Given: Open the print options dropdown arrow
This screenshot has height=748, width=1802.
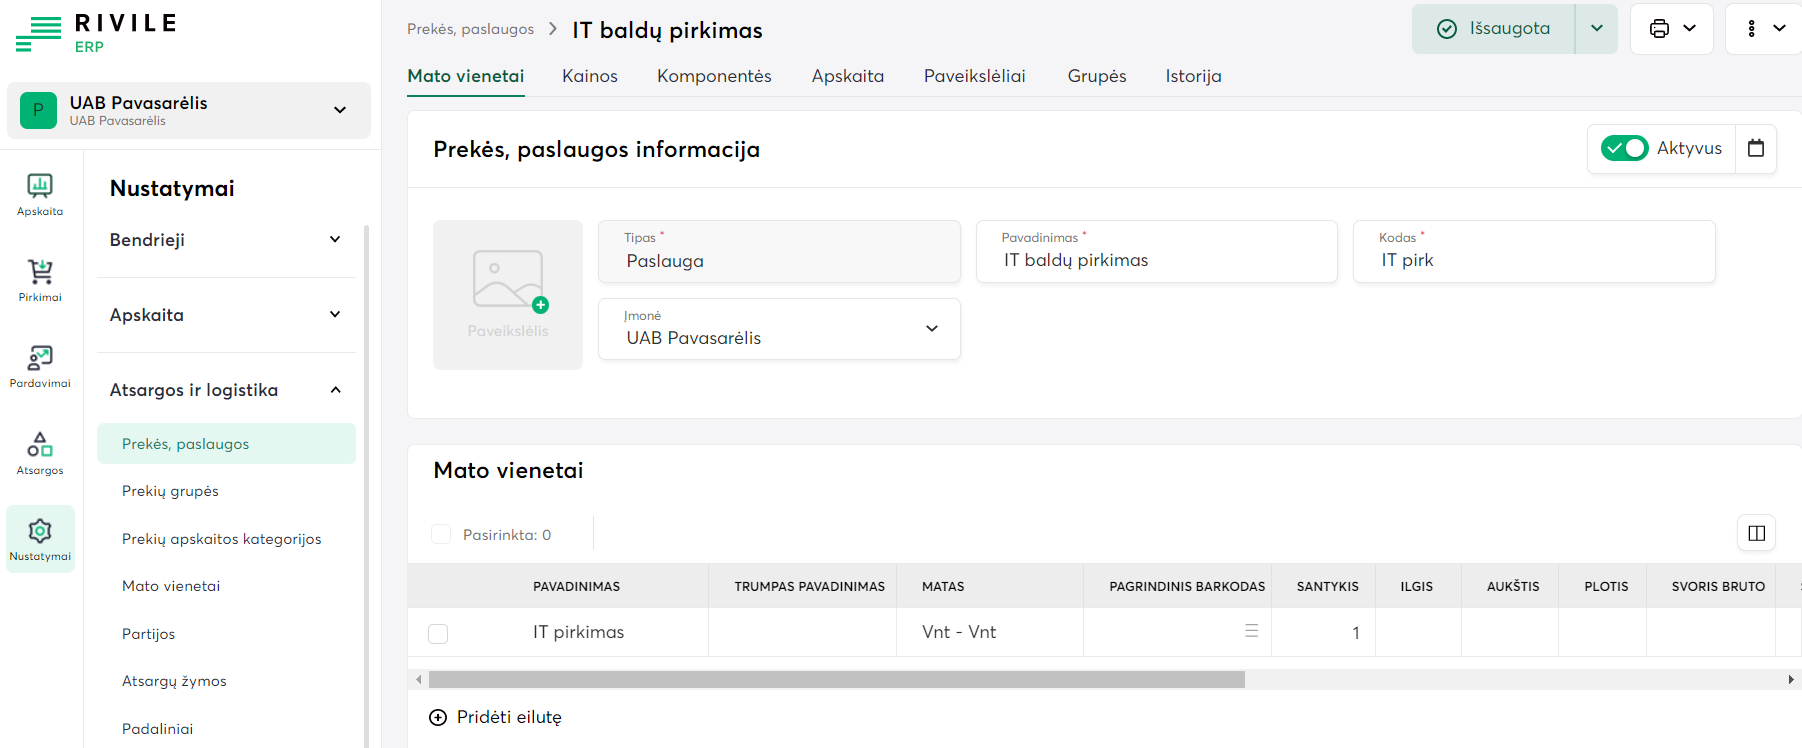Looking at the screenshot, I should tap(1690, 29).
